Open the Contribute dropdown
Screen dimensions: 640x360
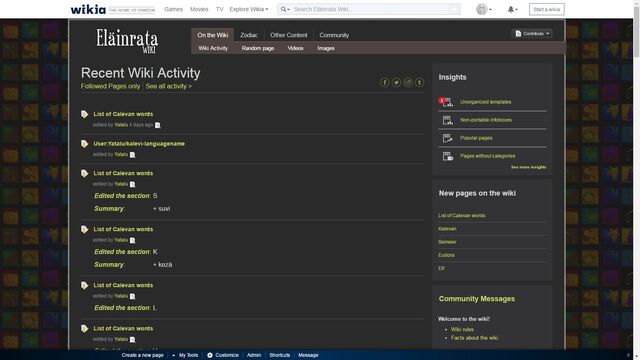pyautogui.click(x=532, y=33)
